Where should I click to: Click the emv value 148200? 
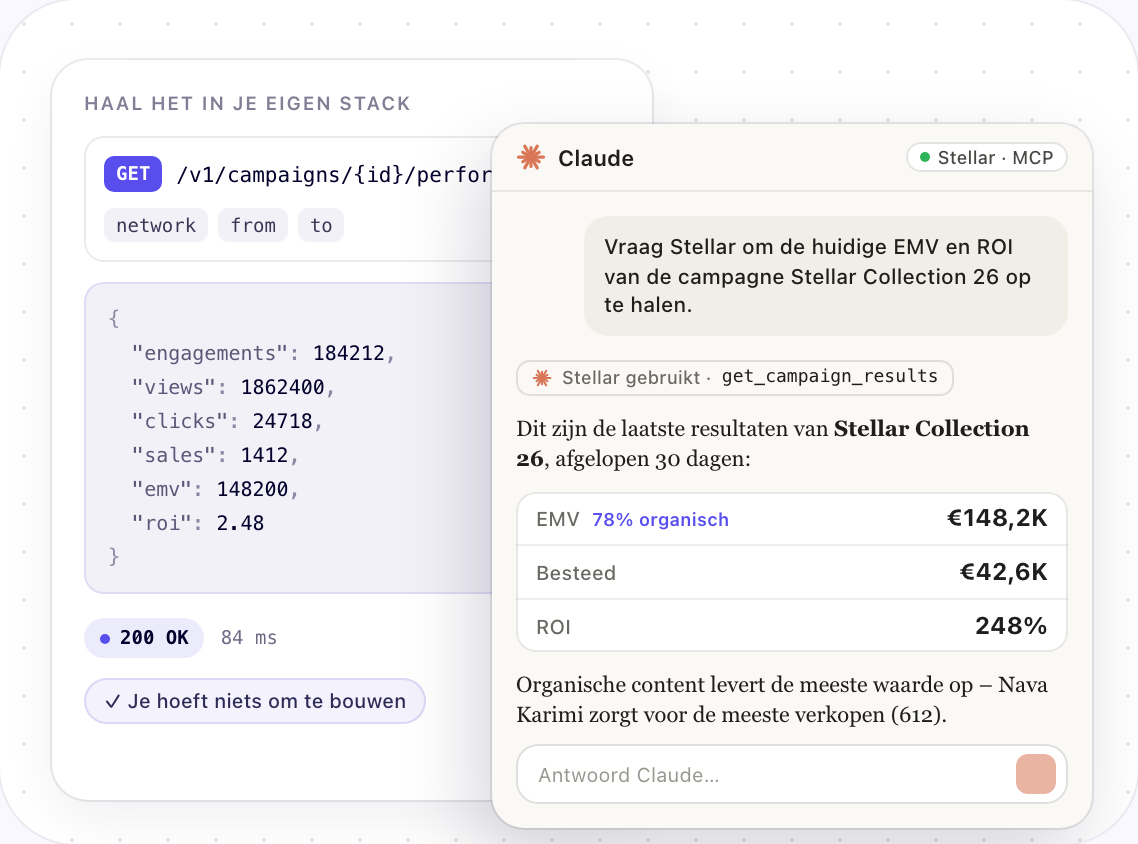point(253,490)
